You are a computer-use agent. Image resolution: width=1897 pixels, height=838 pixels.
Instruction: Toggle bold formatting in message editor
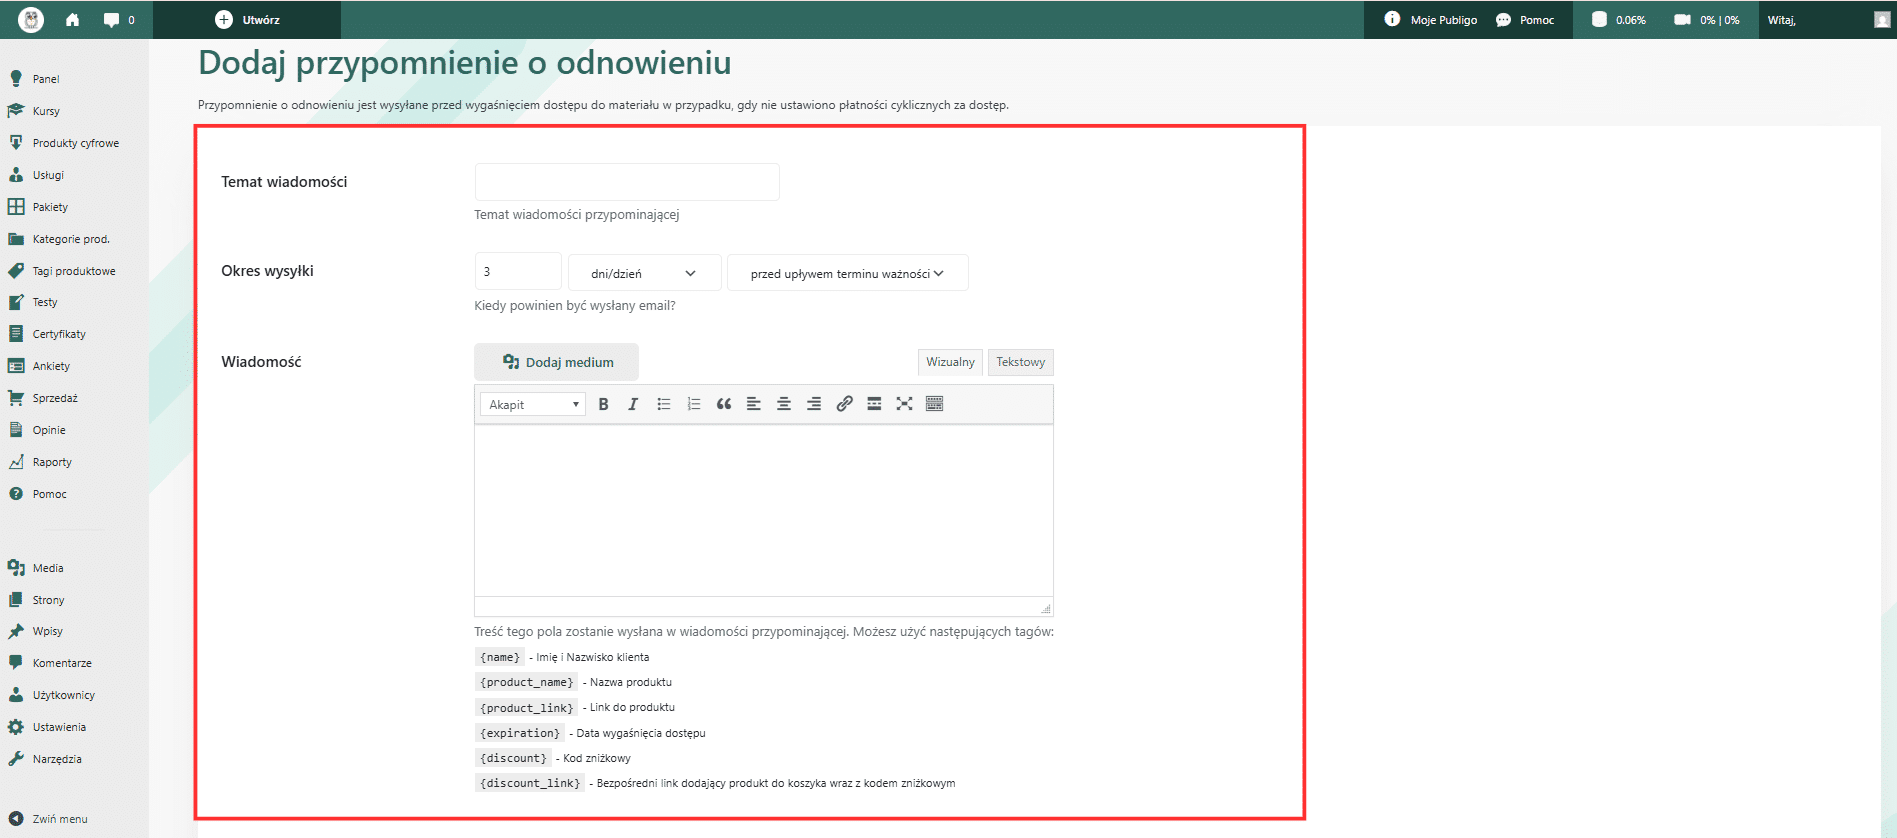click(x=603, y=404)
